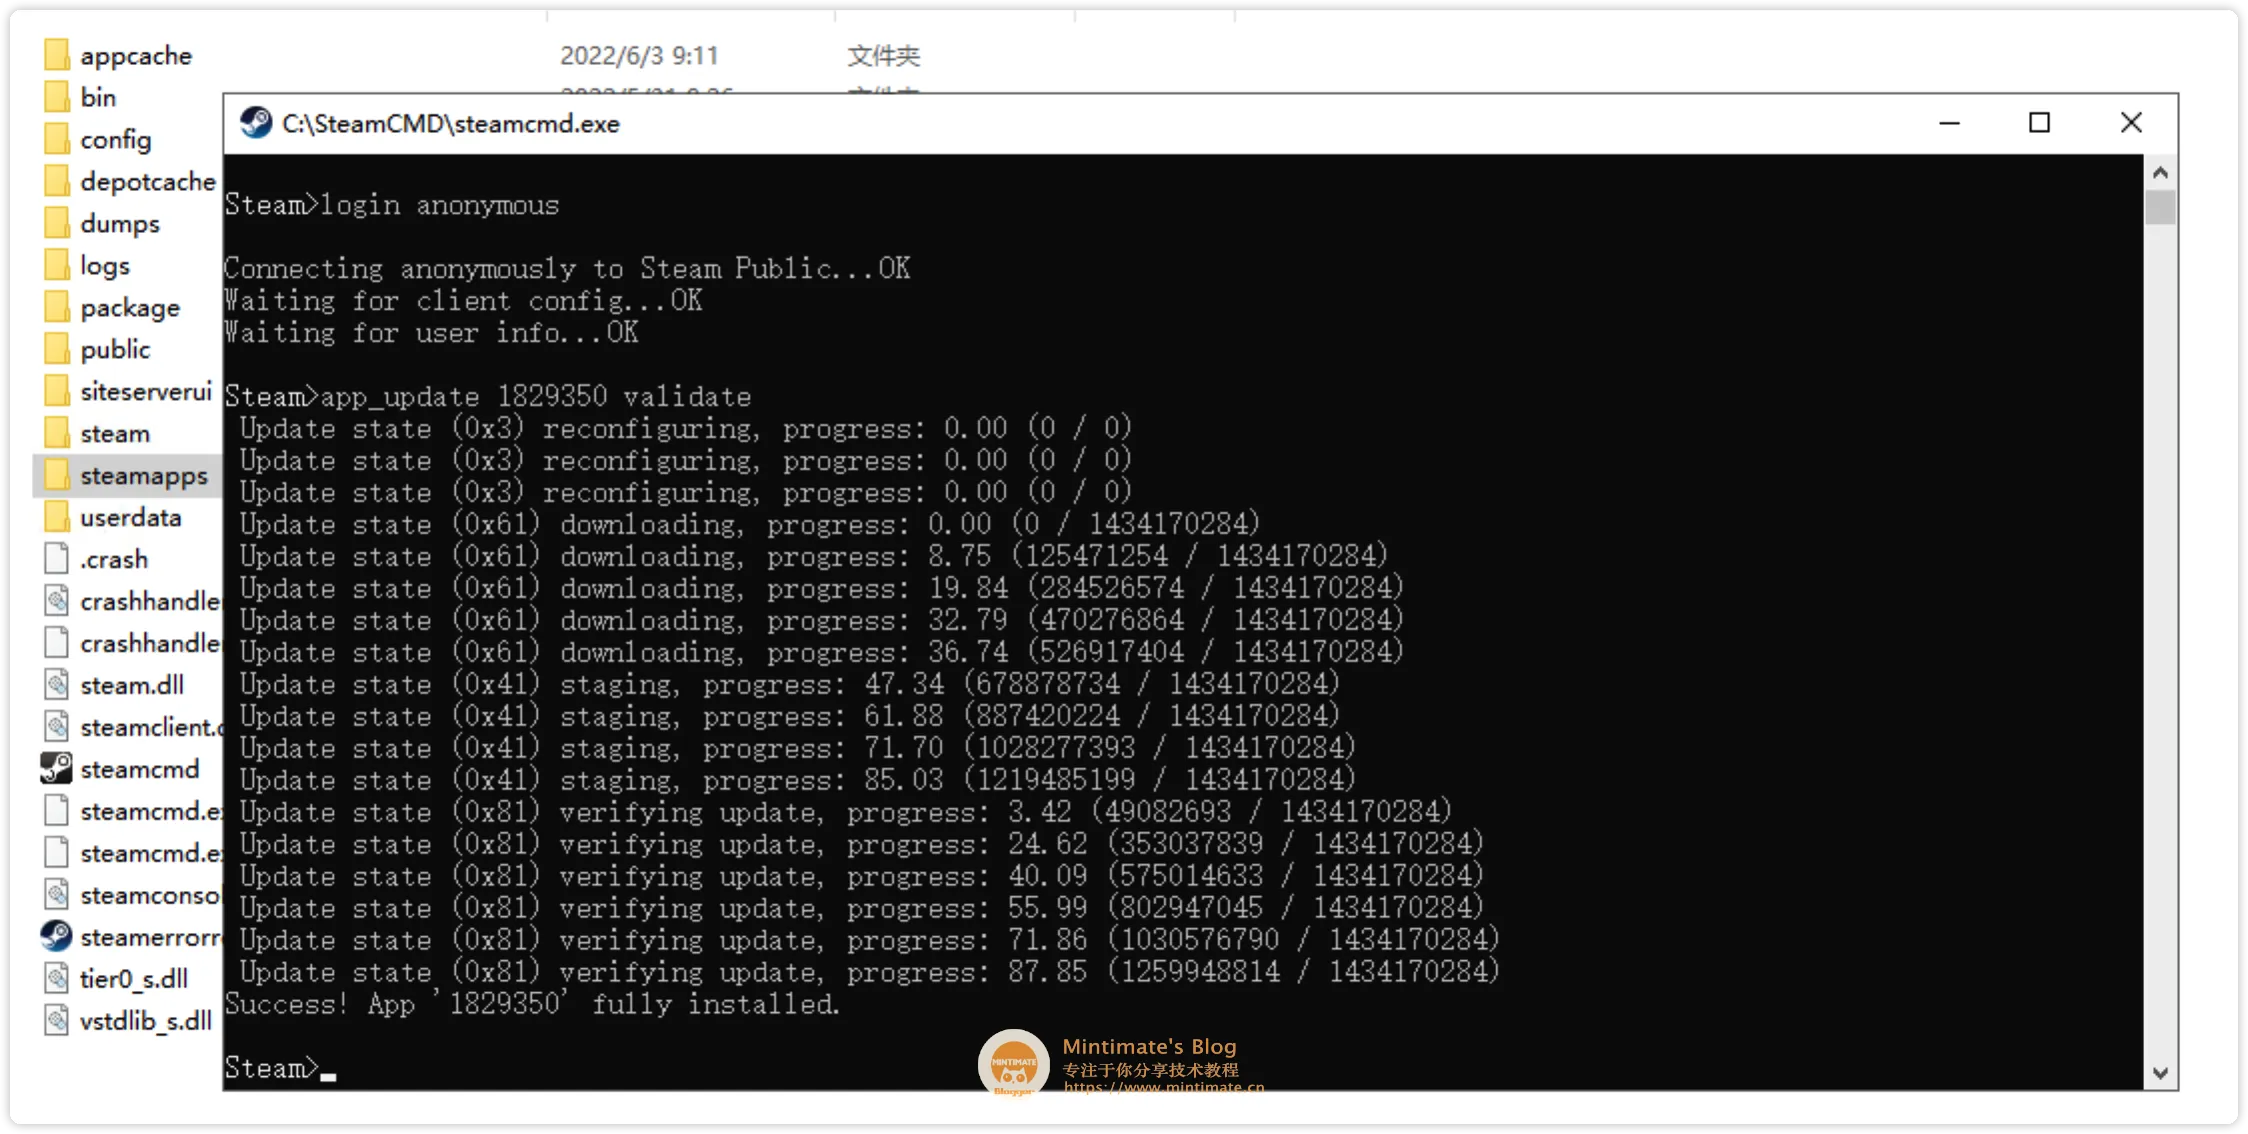This screenshot has width=2248, height=1134.
Task: Click the userdata folder icon
Action: [x=57, y=517]
